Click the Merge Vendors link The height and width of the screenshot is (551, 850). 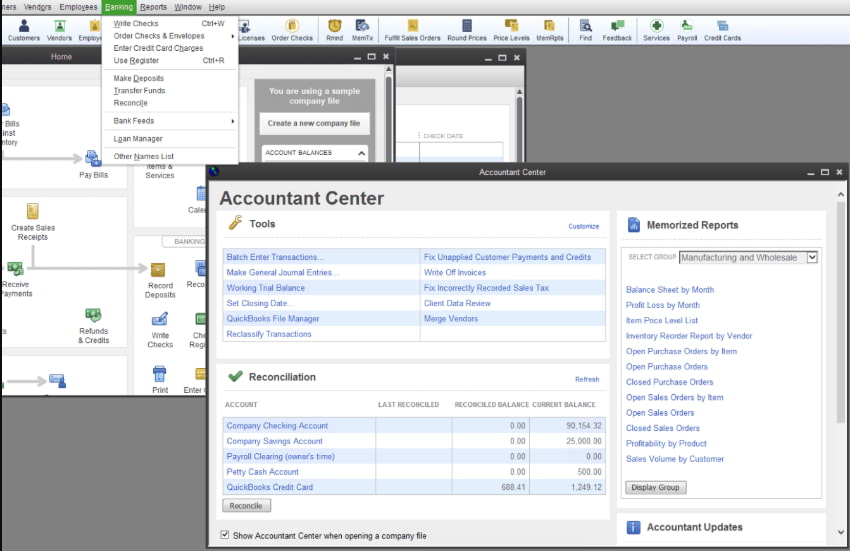[451, 318]
